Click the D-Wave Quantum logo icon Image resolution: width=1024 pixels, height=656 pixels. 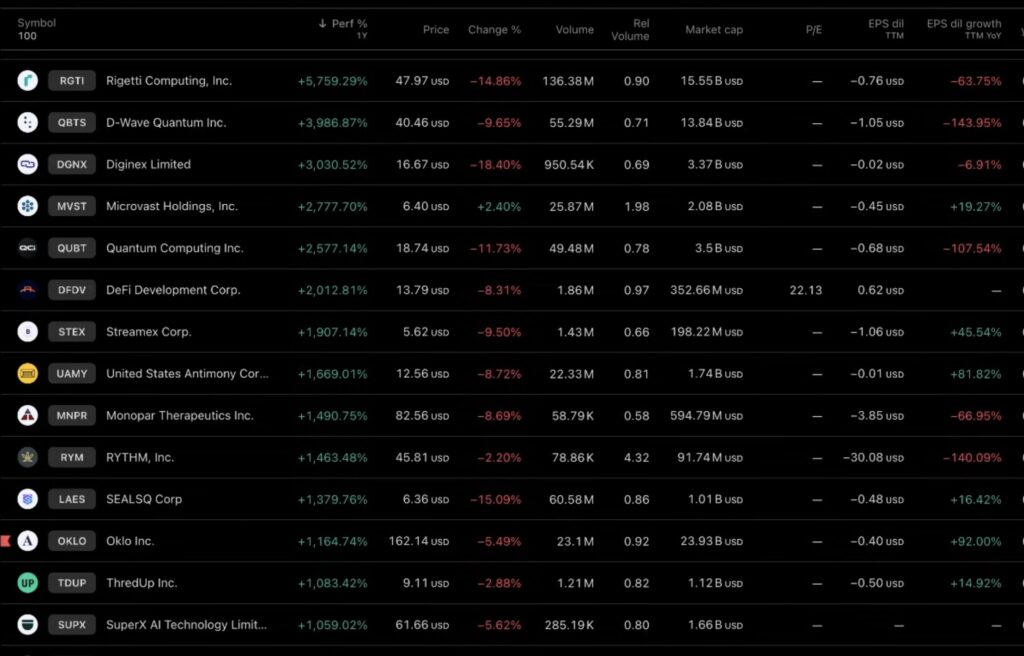click(x=27, y=123)
